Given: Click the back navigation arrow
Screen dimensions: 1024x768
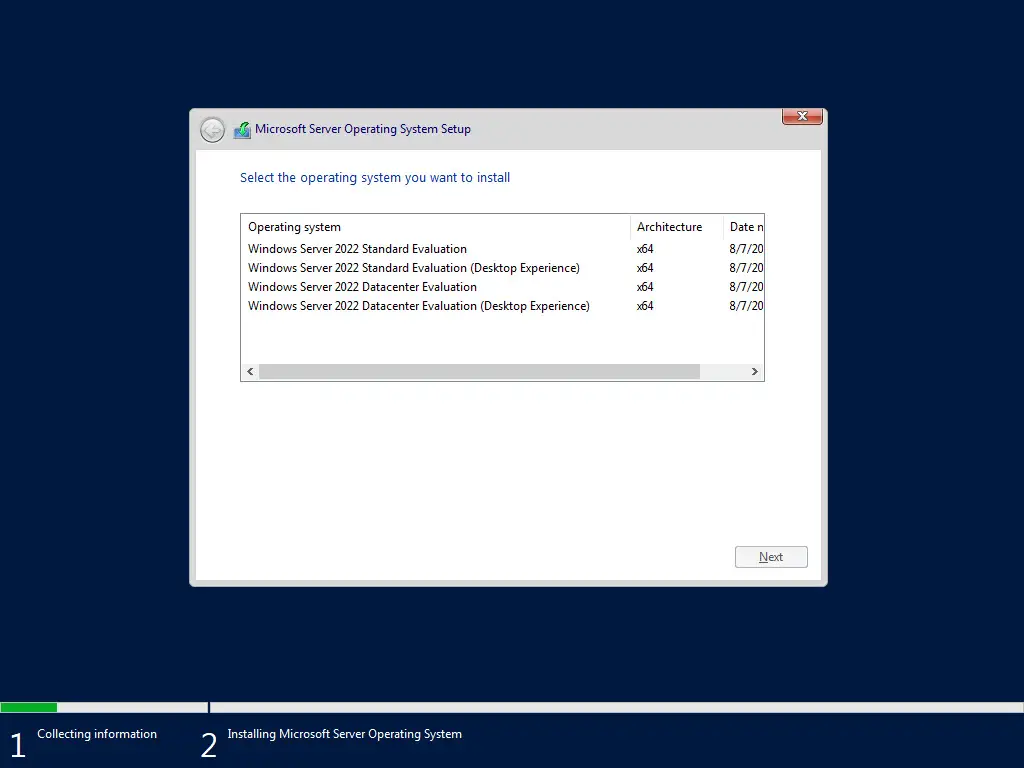Looking at the screenshot, I should [212, 129].
